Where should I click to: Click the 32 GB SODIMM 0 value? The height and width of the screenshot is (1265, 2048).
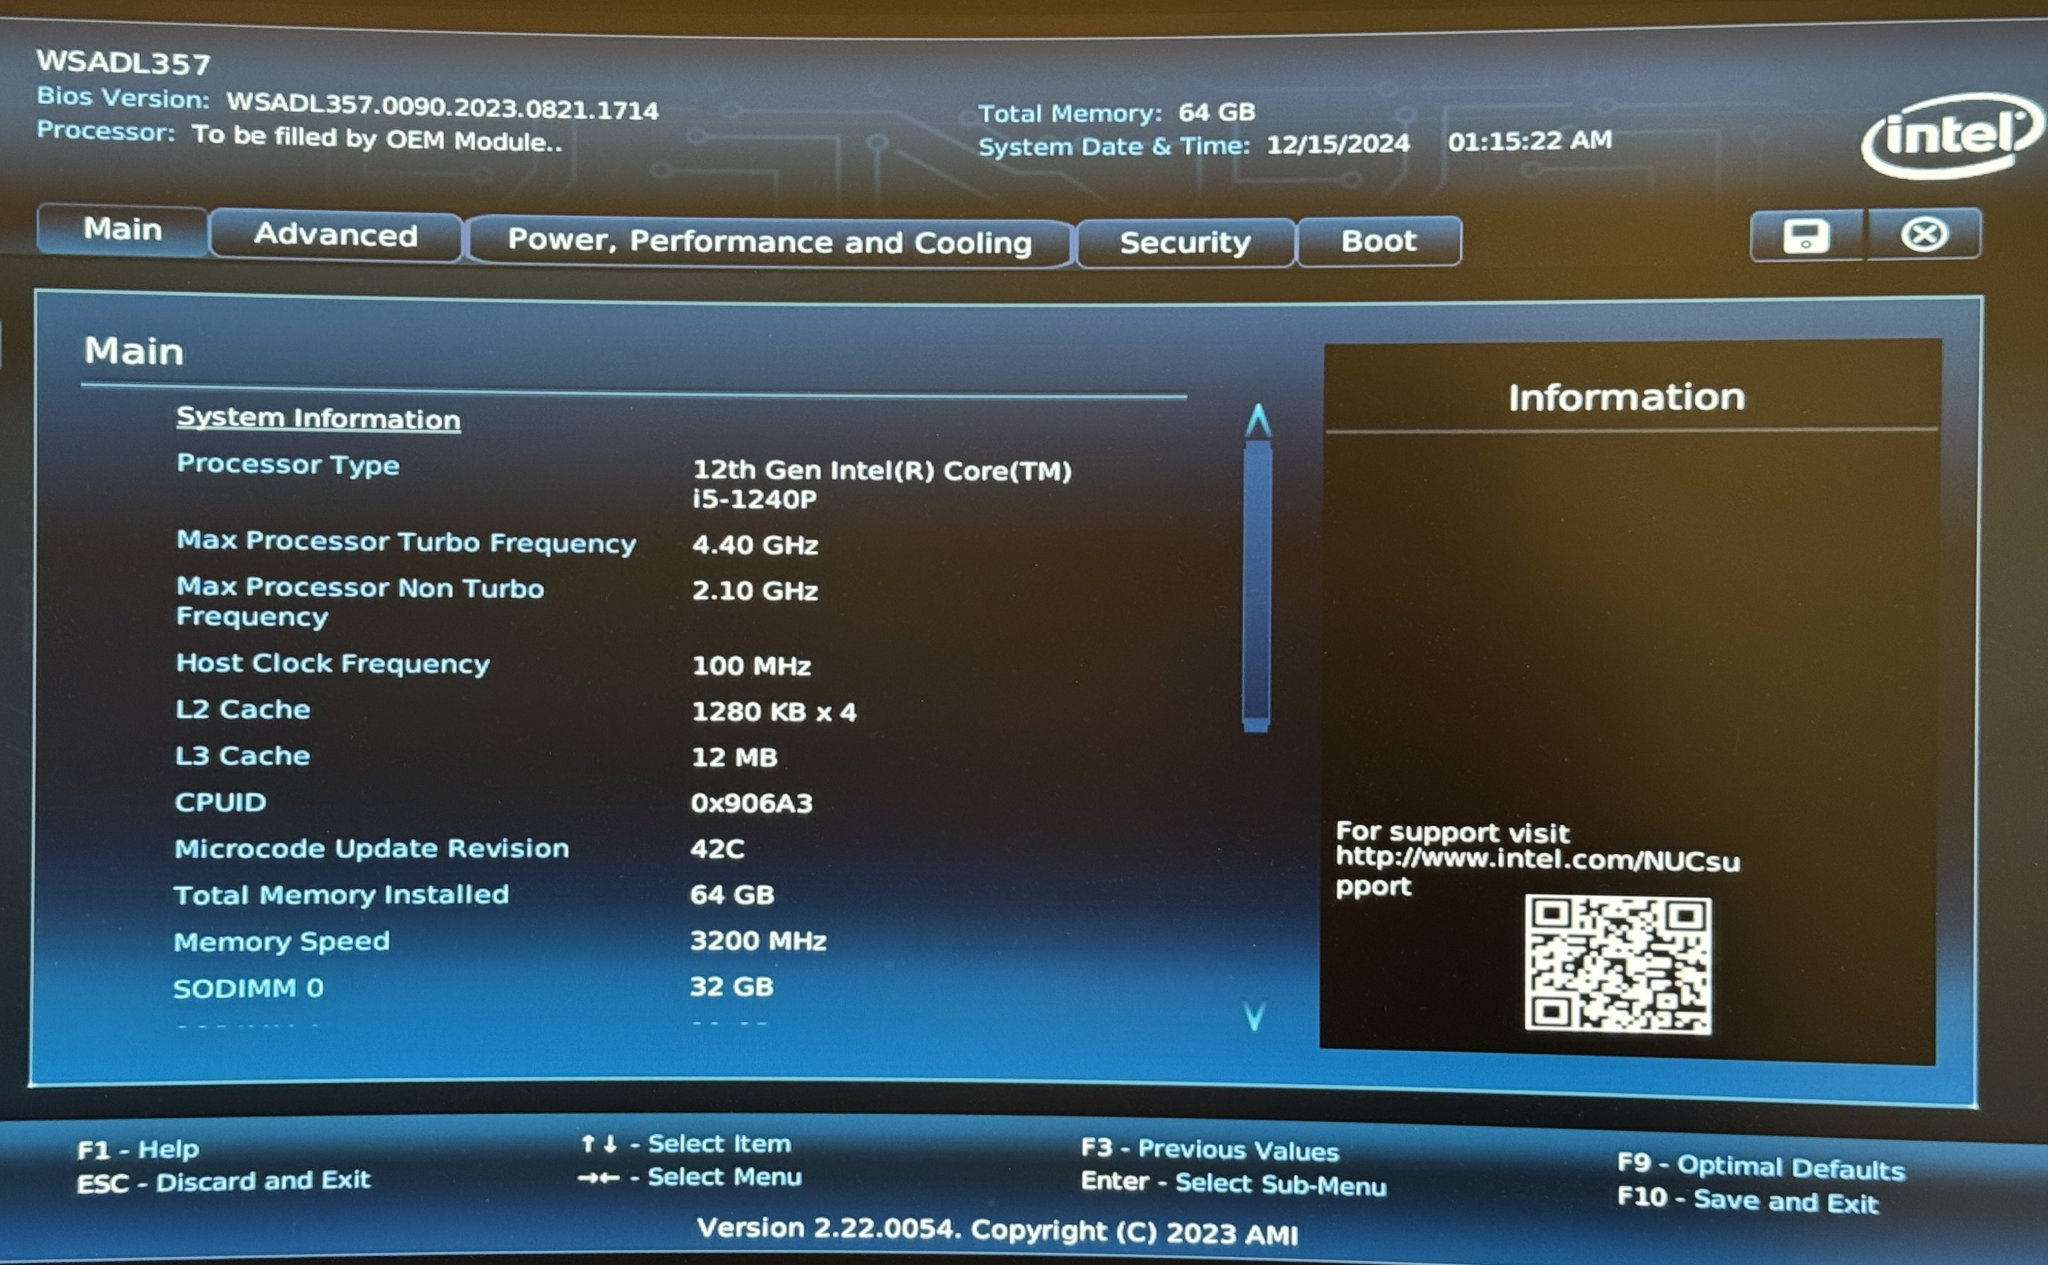point(731,987)
